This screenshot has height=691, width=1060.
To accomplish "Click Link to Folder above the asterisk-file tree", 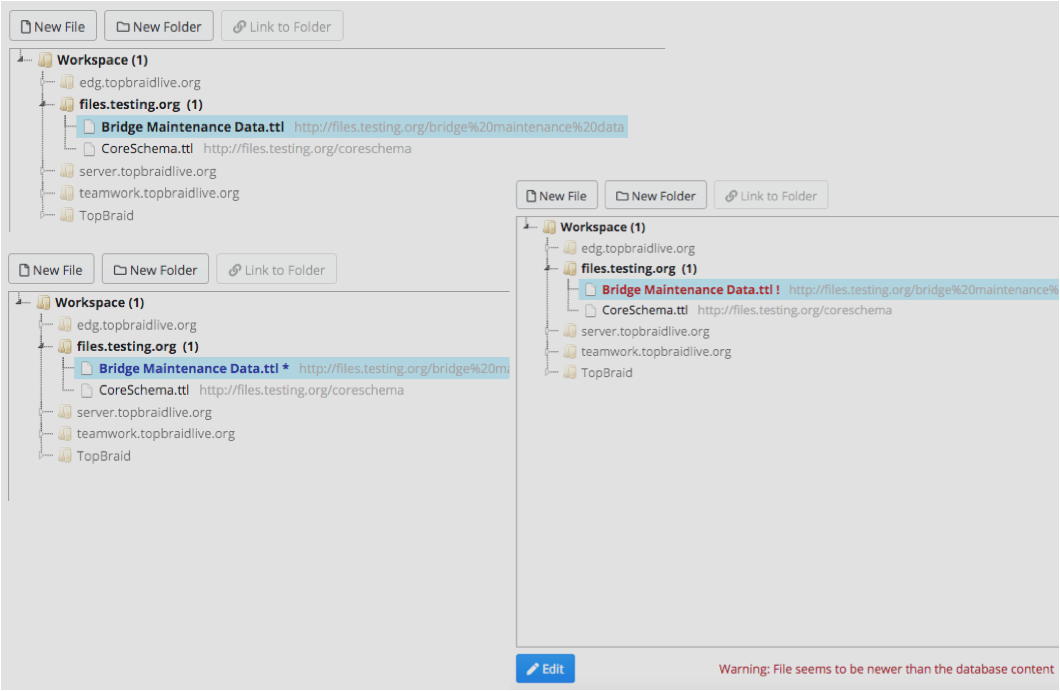I will point(276,270).
